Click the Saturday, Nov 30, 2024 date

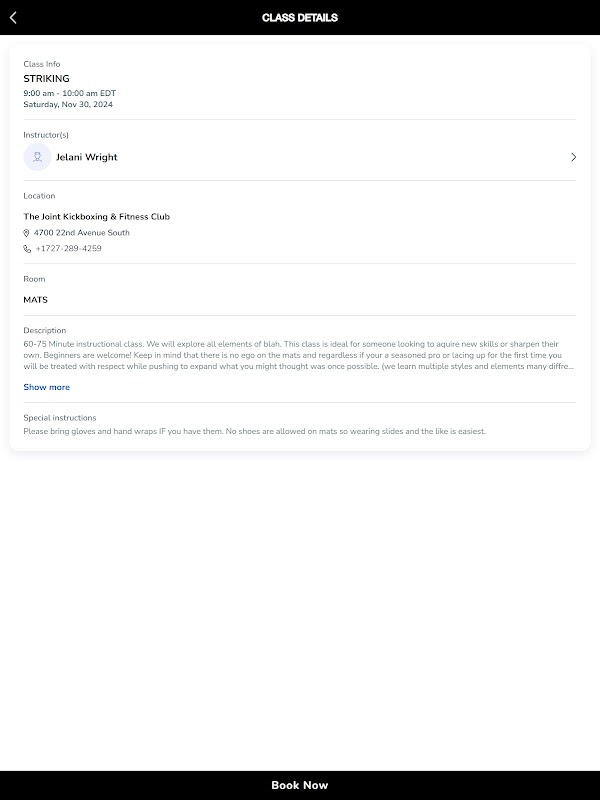[68, 104]
